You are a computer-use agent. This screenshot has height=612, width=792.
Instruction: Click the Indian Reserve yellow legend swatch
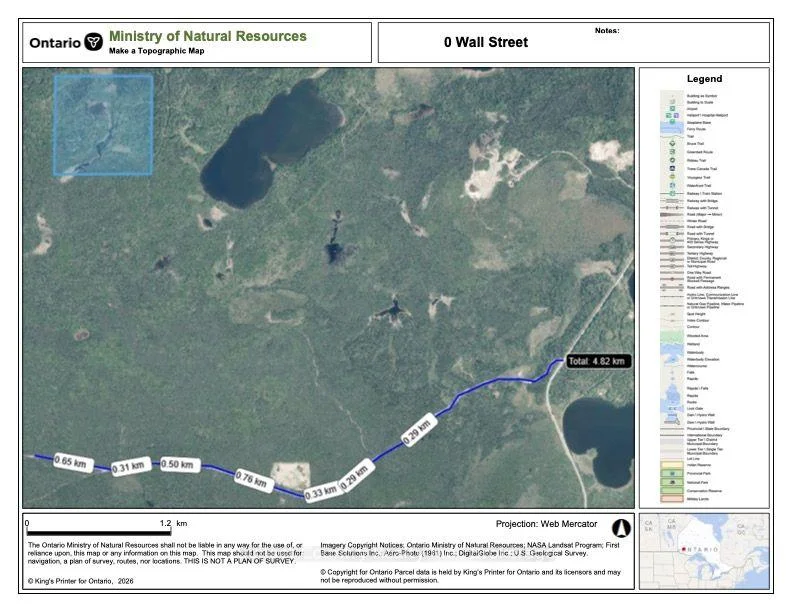click(672, 465)
